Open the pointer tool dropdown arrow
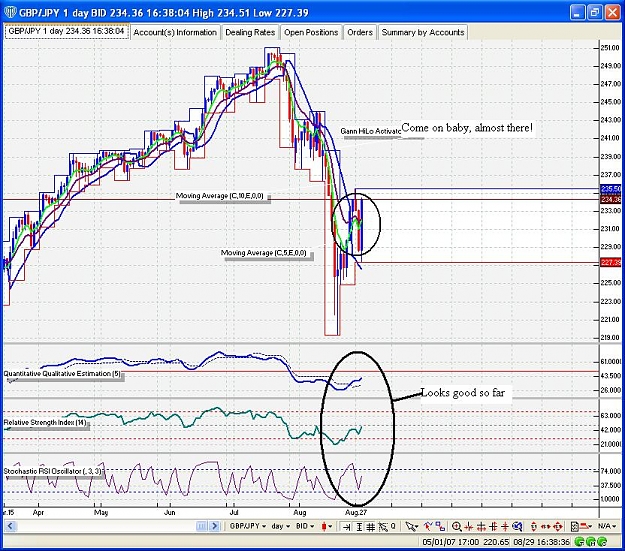The image size is (625, 551). pos(417,527)
